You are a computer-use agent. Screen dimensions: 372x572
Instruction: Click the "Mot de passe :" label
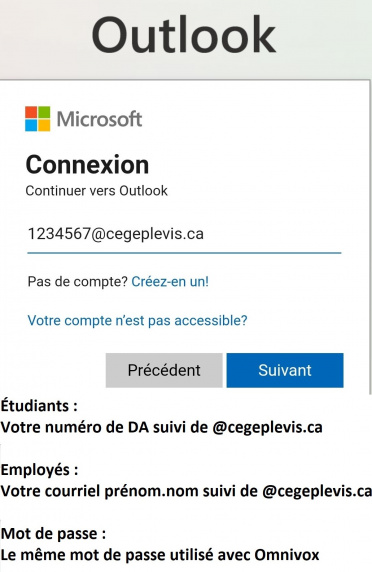click(x=53, y=534)
